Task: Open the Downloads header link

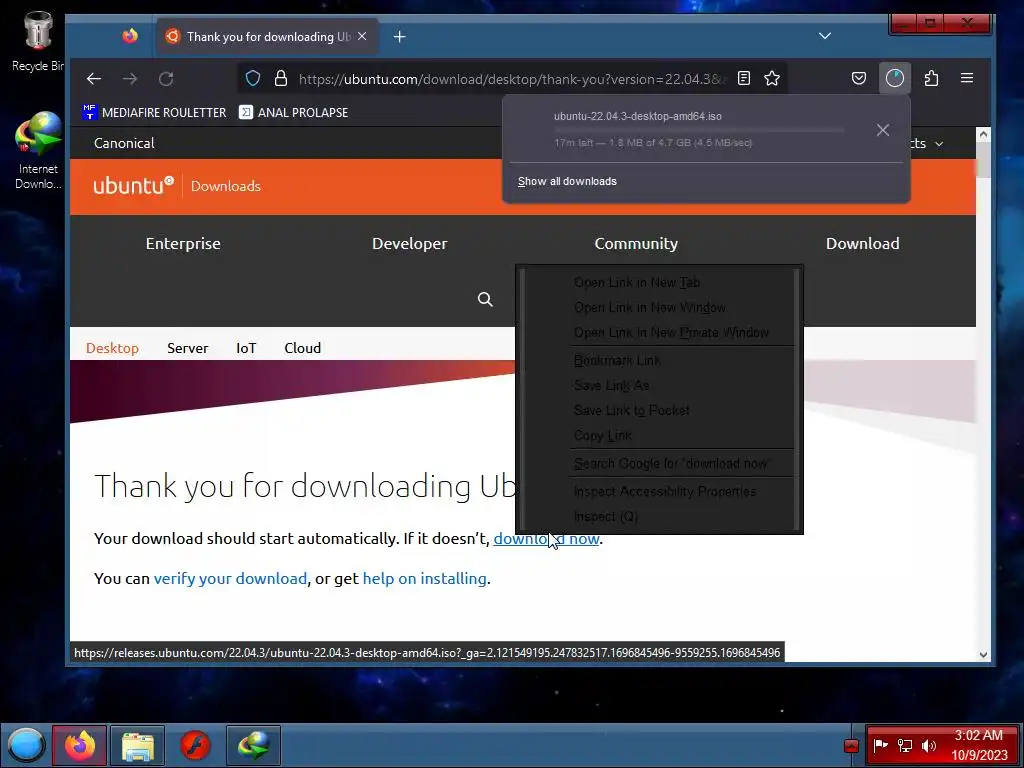Action: (x=225, y=186)
